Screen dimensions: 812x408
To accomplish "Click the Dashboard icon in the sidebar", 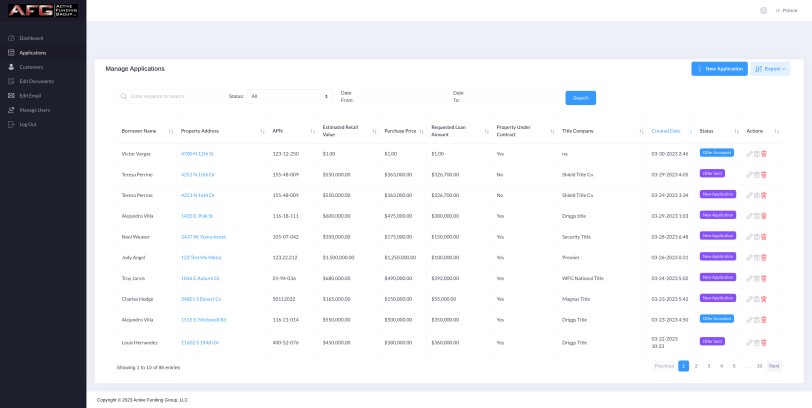I will pyautogui.click(x=10, y=38).
